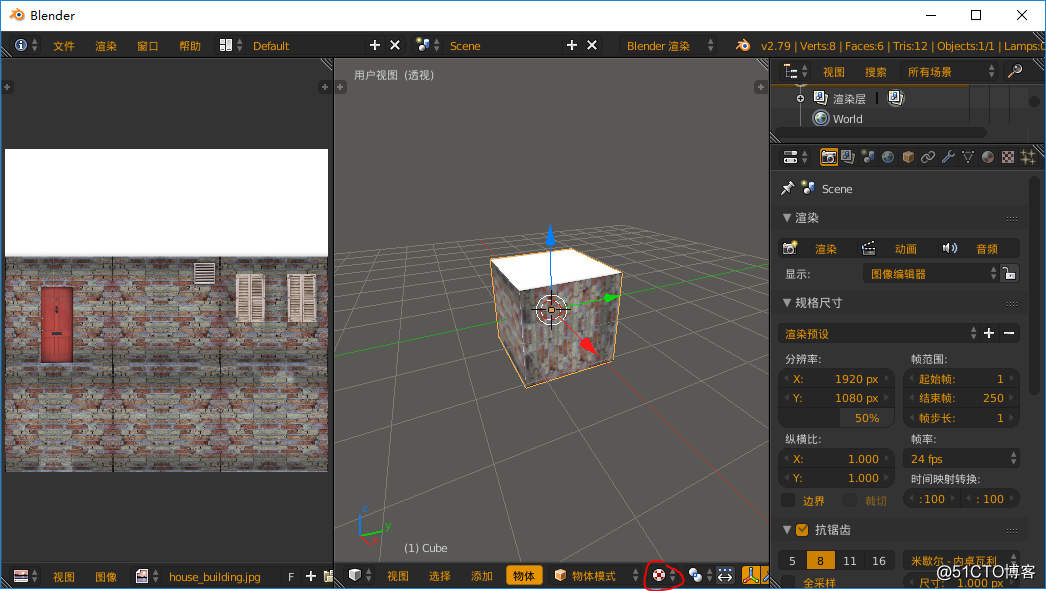1046x591 pixels.
Task: Click the info editor type icon
Action: (25, 45)
